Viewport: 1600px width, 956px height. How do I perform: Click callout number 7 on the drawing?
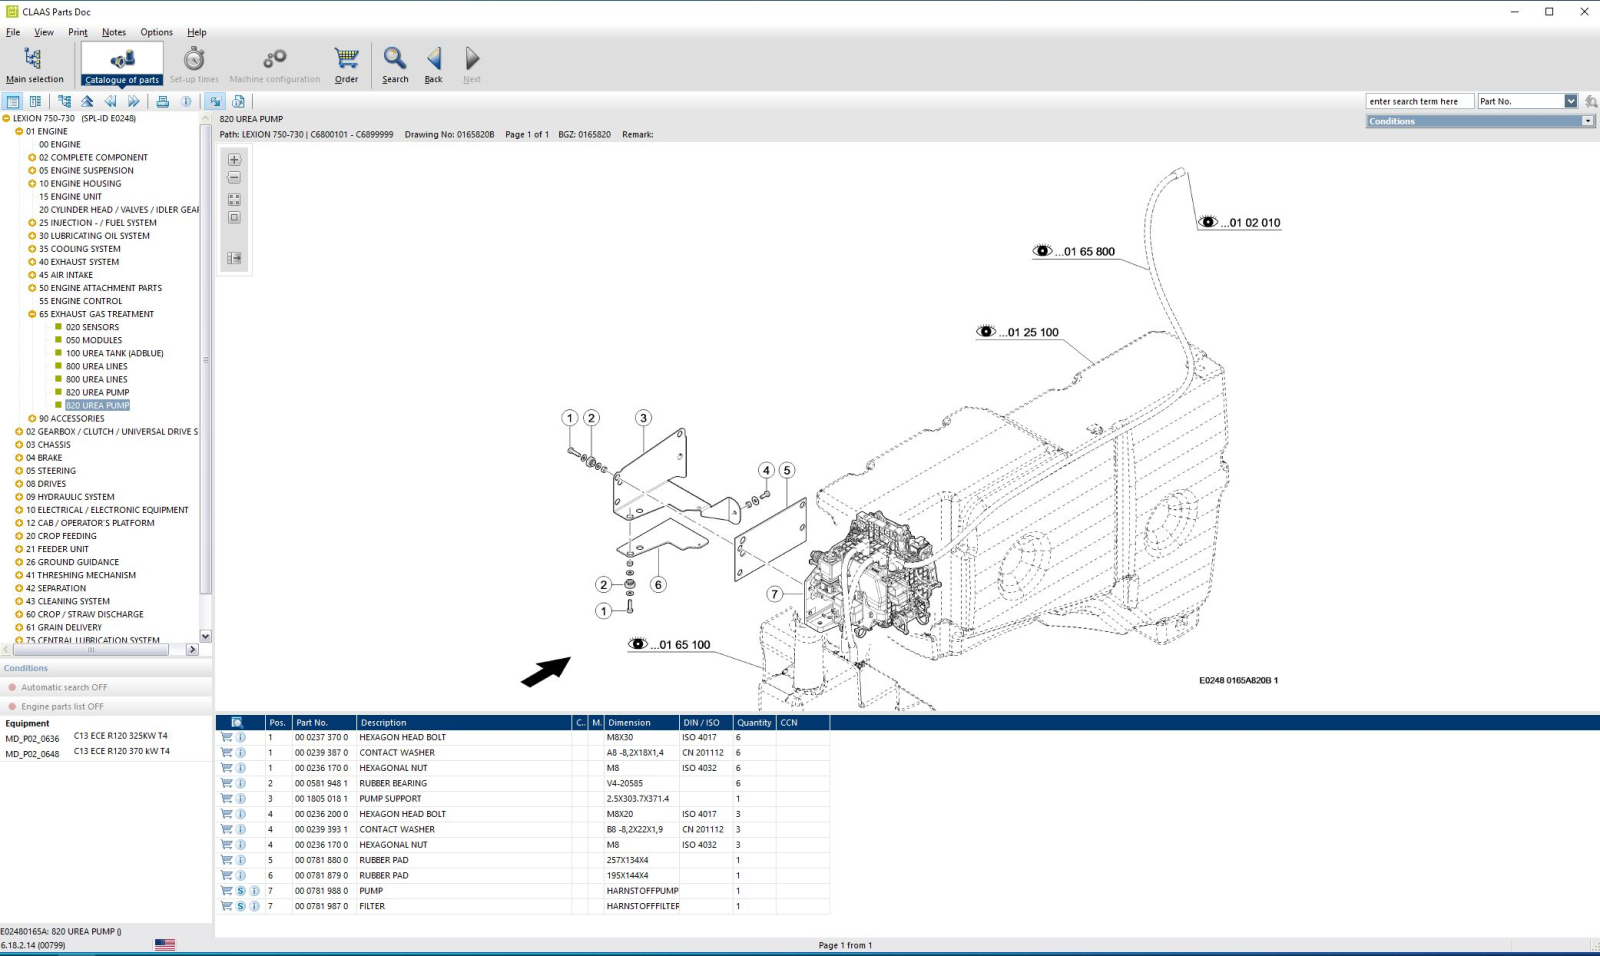[x=774, y=594]
